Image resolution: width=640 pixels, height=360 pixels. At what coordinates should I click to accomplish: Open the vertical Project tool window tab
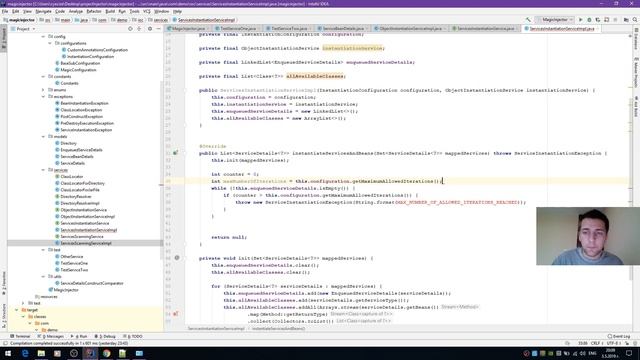(x=4, y=39)
